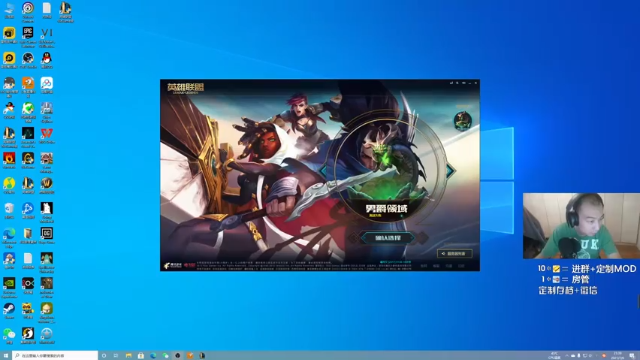Open the Recycle Bin desktop icon
Viewport: 640px width, 360px height.
(9, 209)
